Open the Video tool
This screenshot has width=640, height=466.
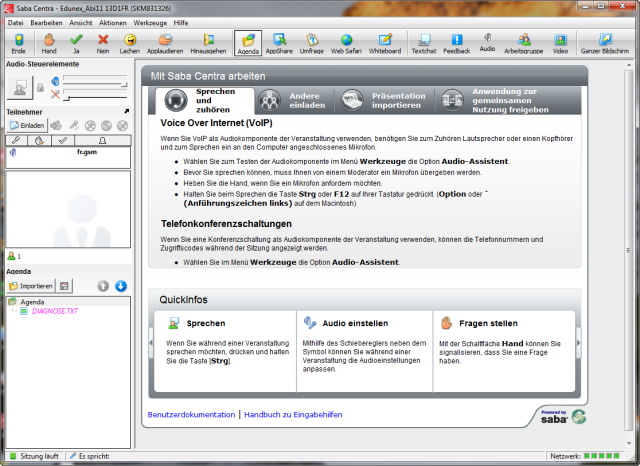[x=560, y=44]
